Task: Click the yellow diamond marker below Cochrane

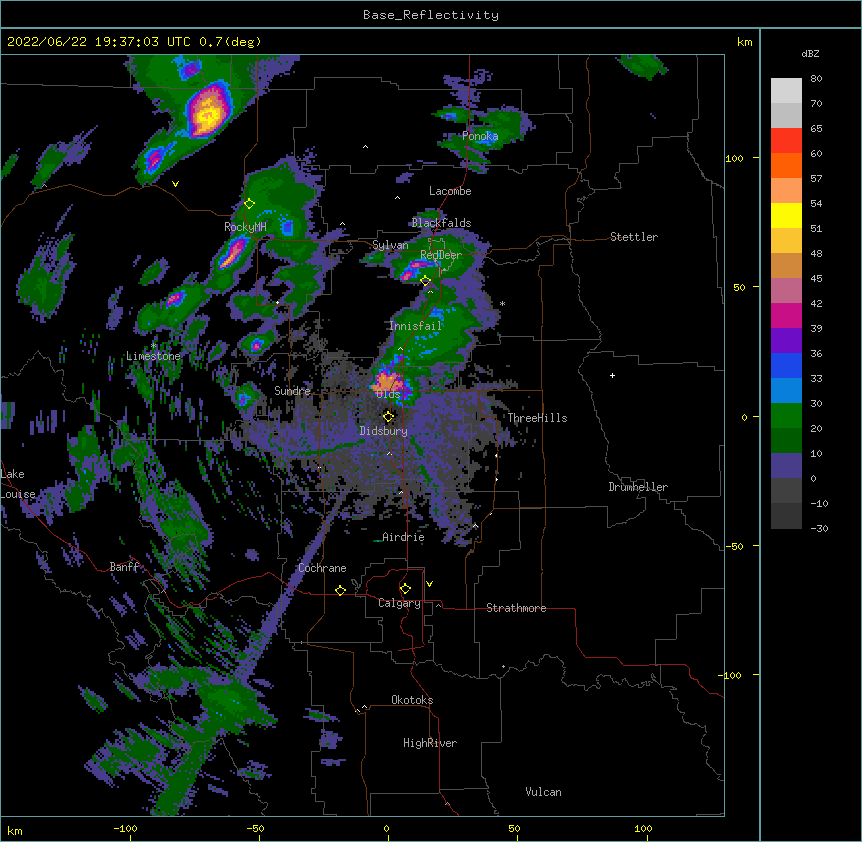Action: pos(340,590)
